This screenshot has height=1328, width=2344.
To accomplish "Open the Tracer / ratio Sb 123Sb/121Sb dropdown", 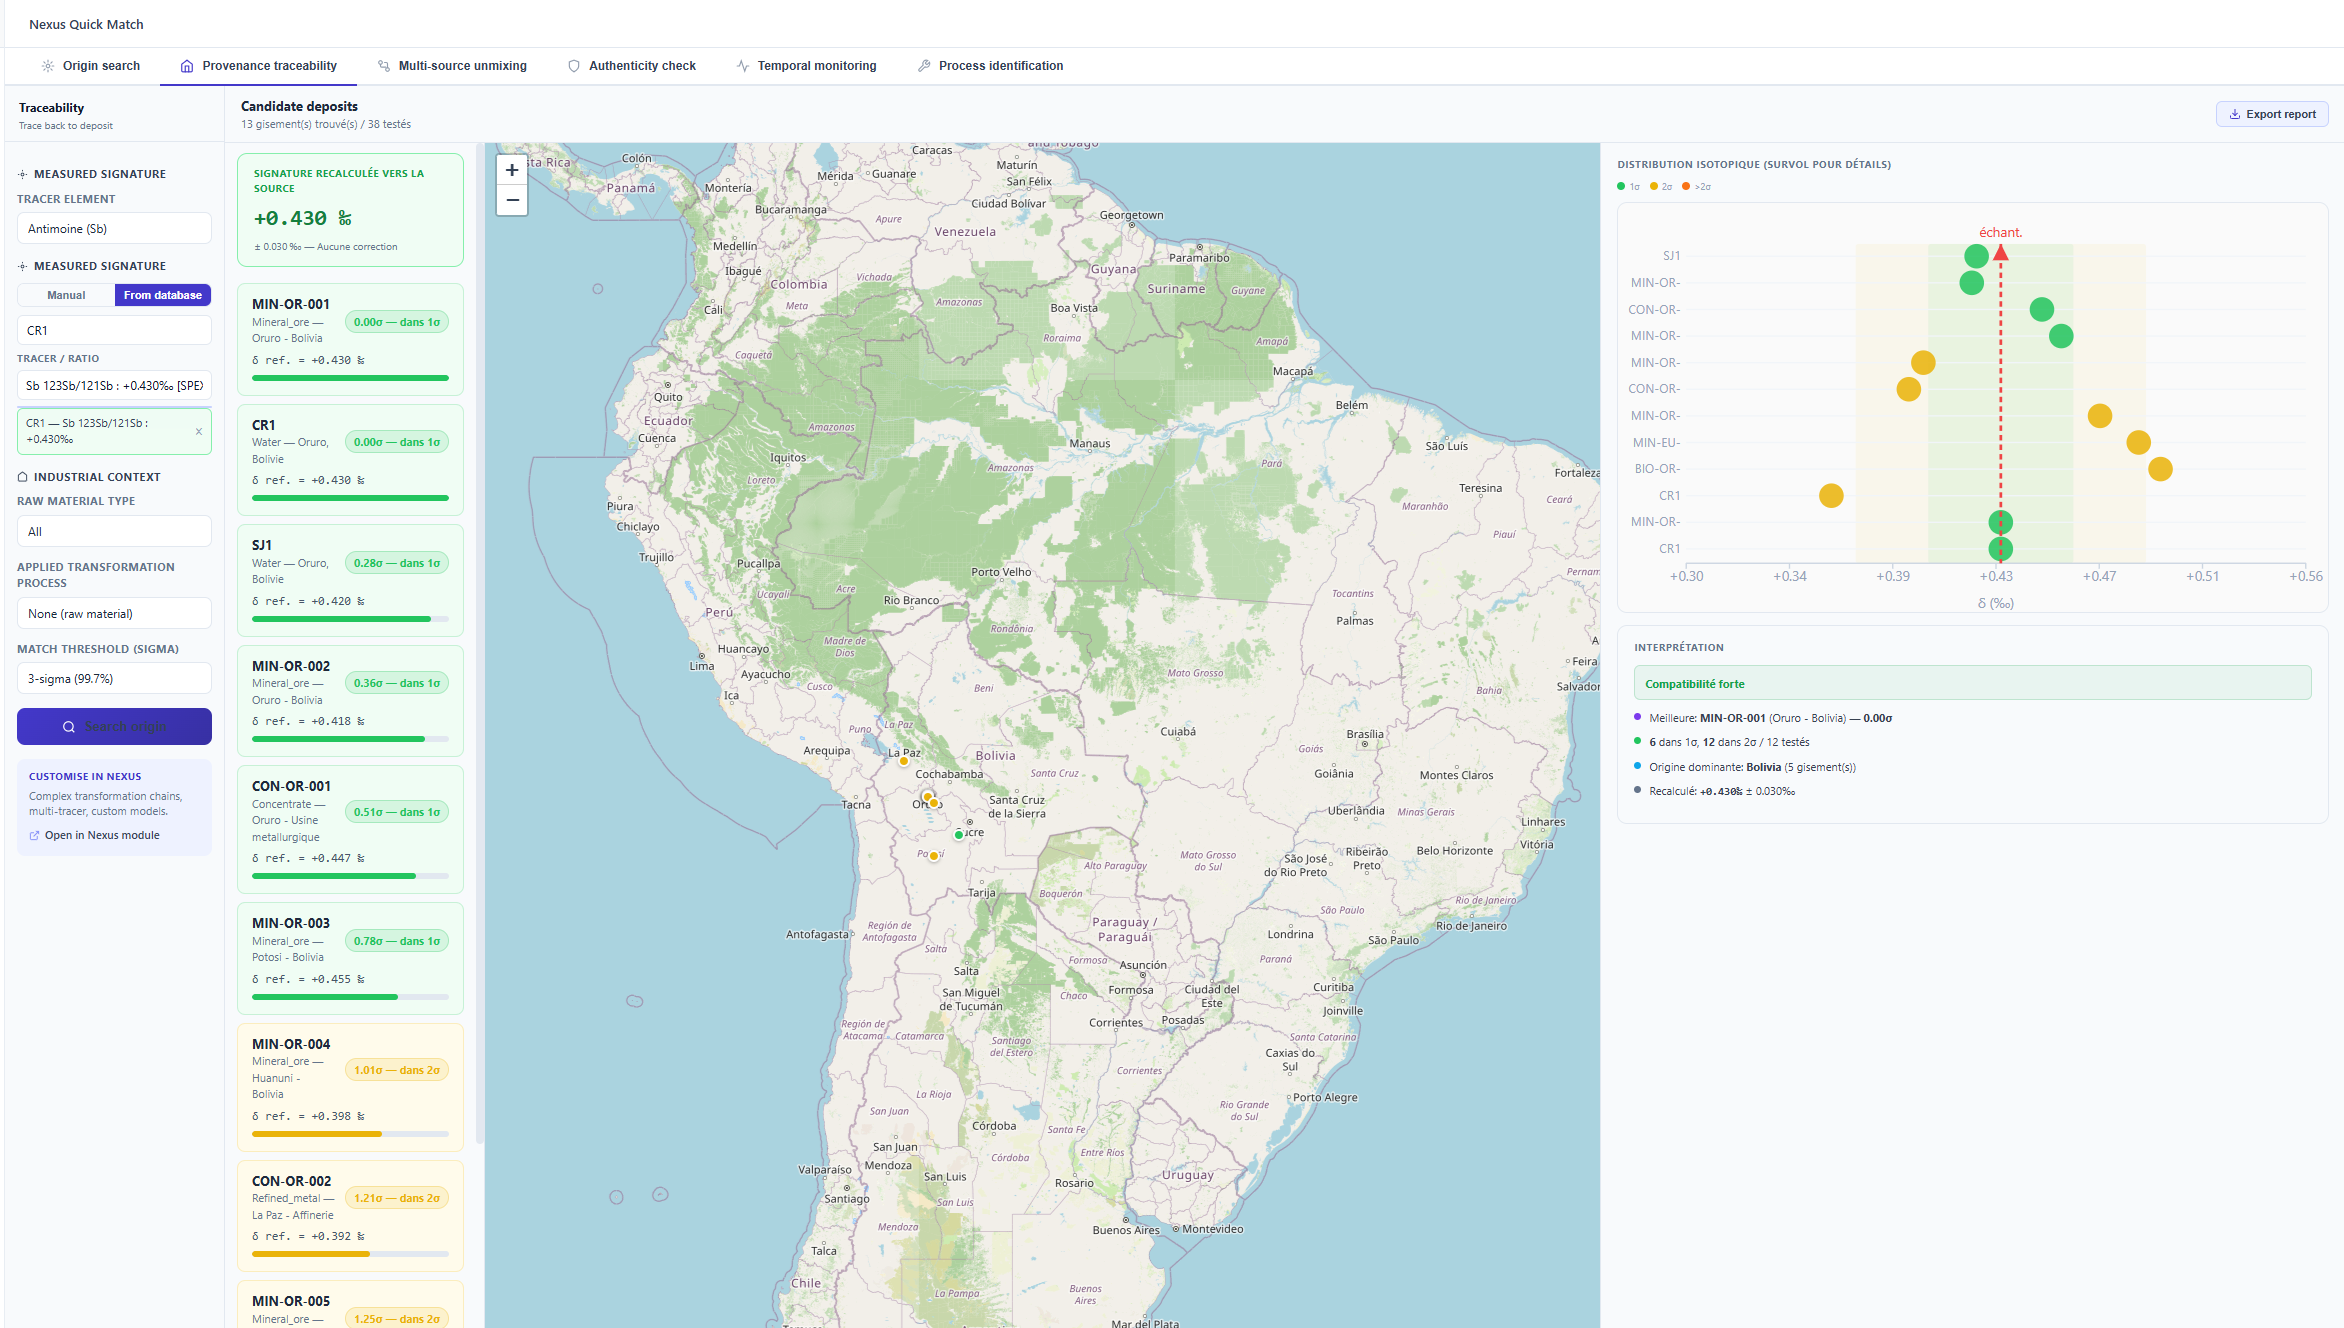I will pyautogui.click(x=114, y=385).
